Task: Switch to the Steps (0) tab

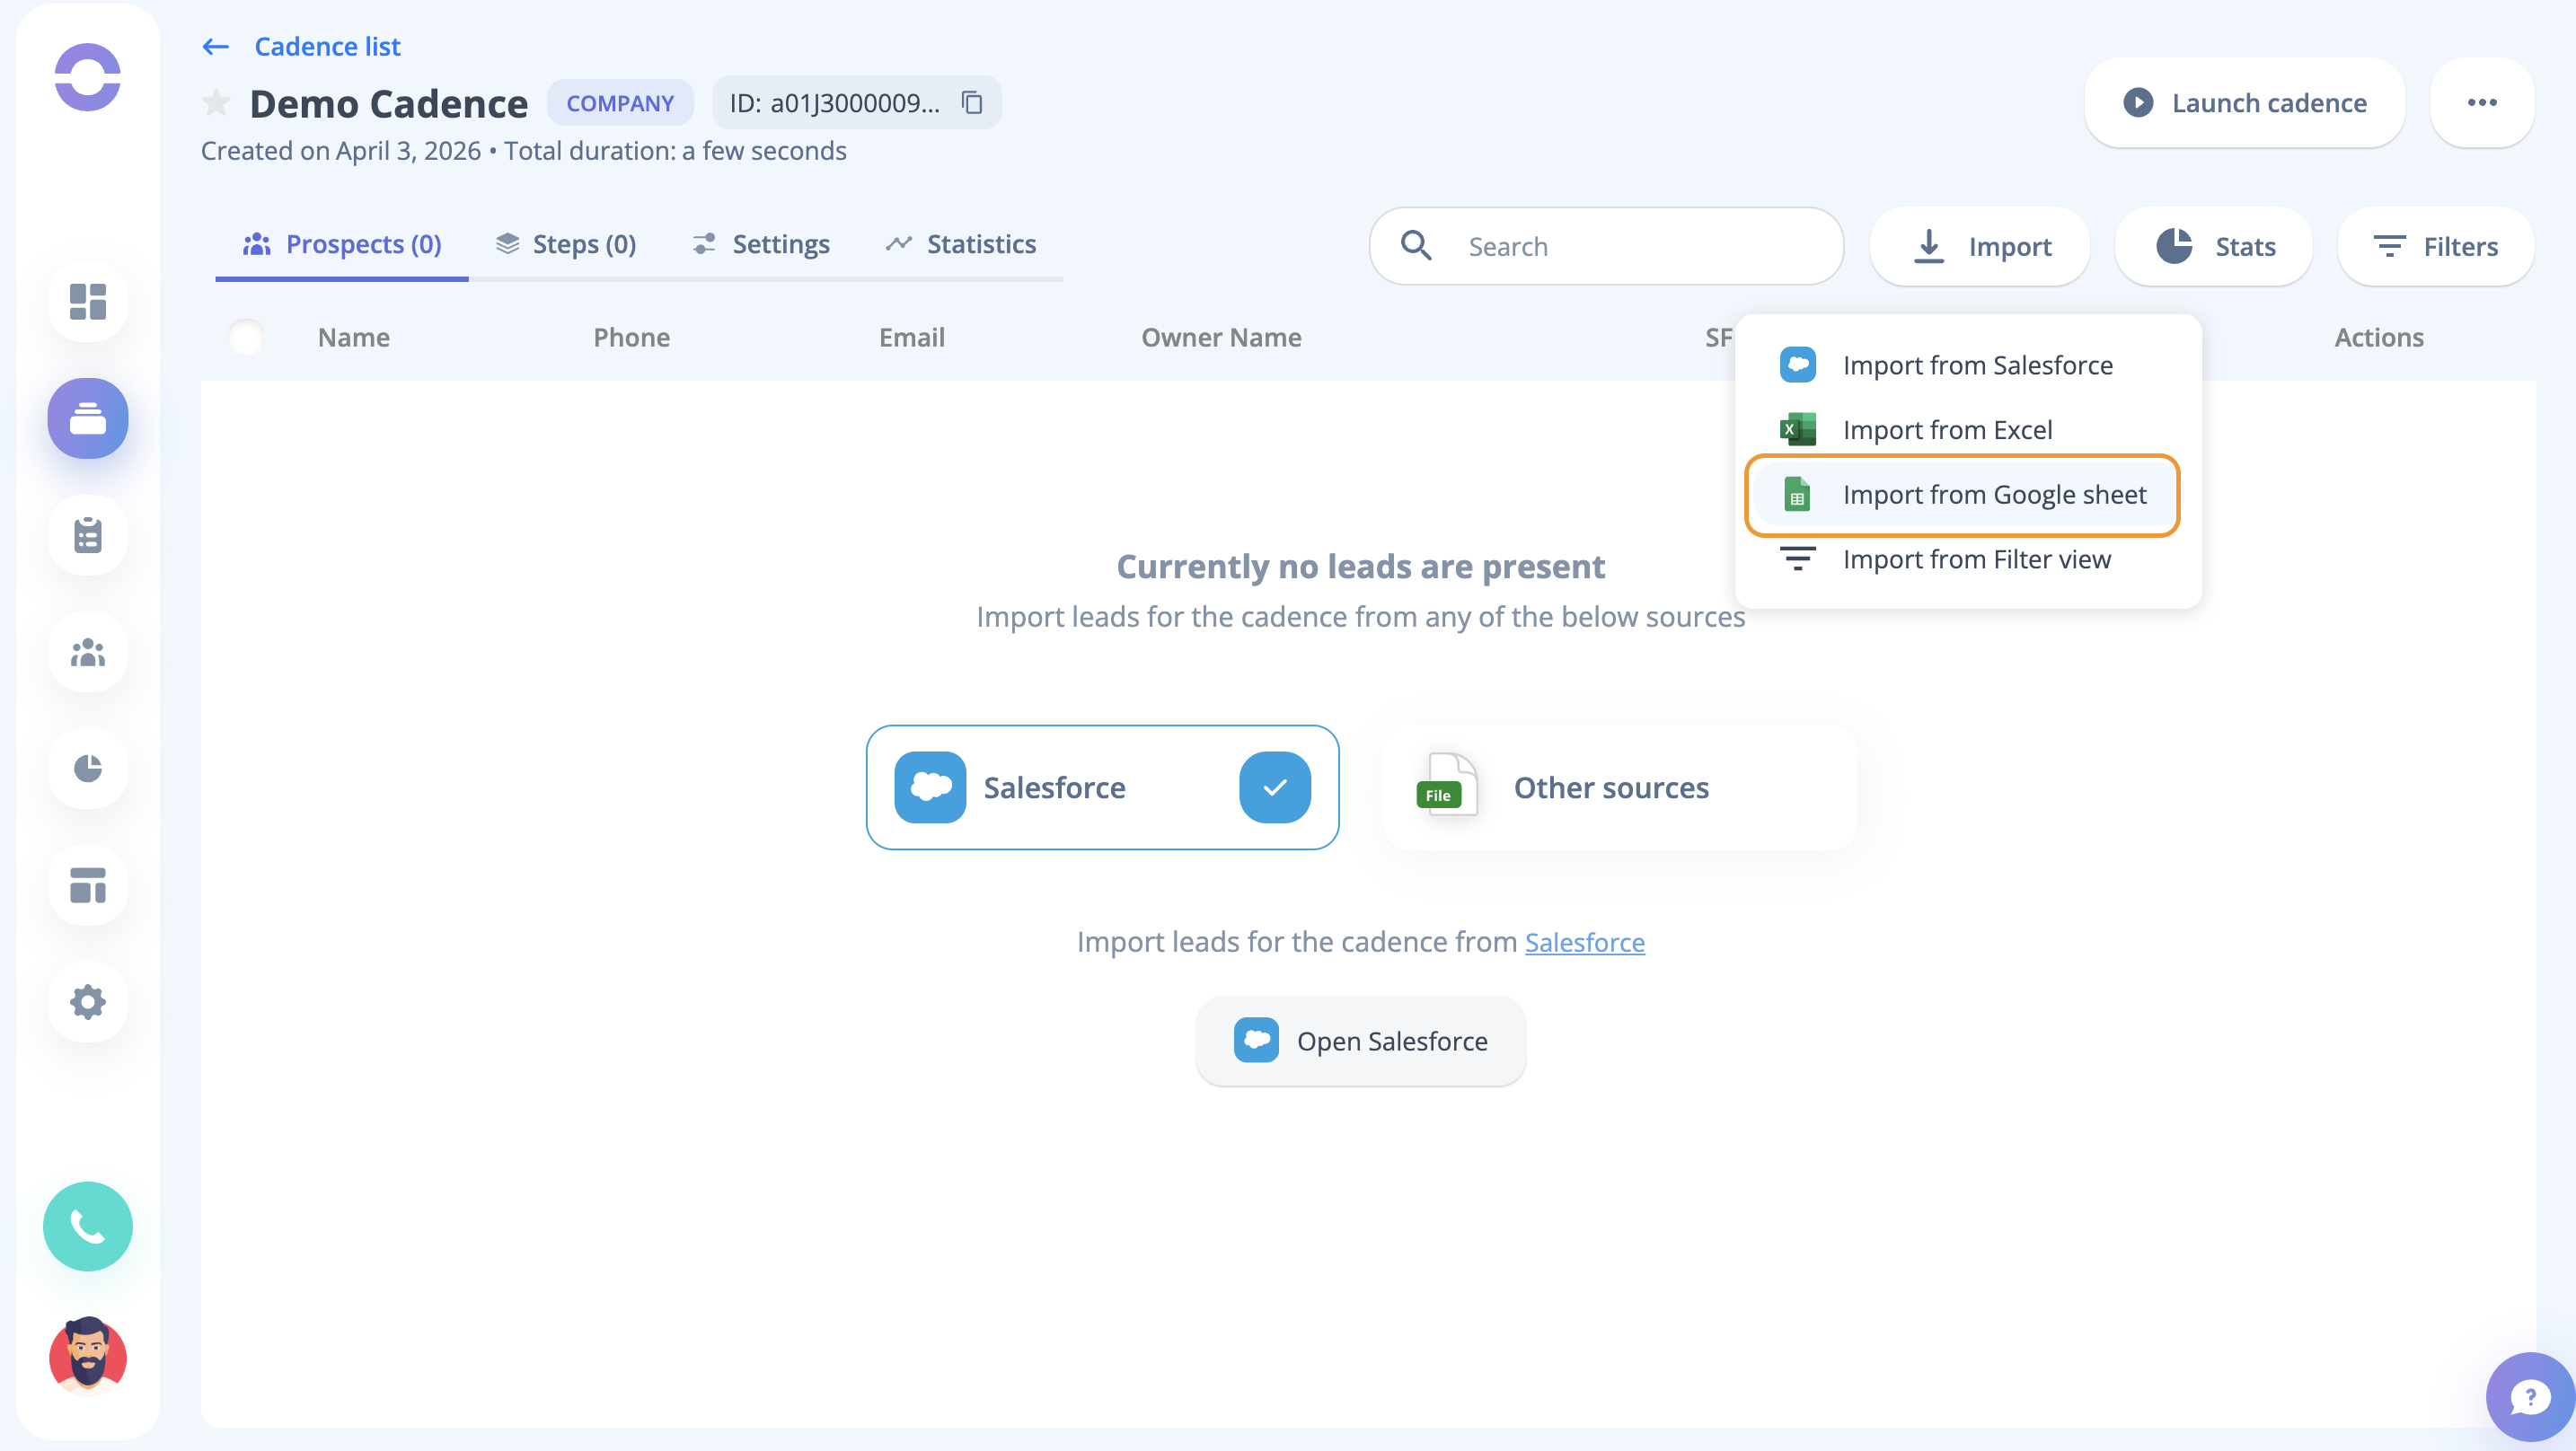Action: click(566, 244)
